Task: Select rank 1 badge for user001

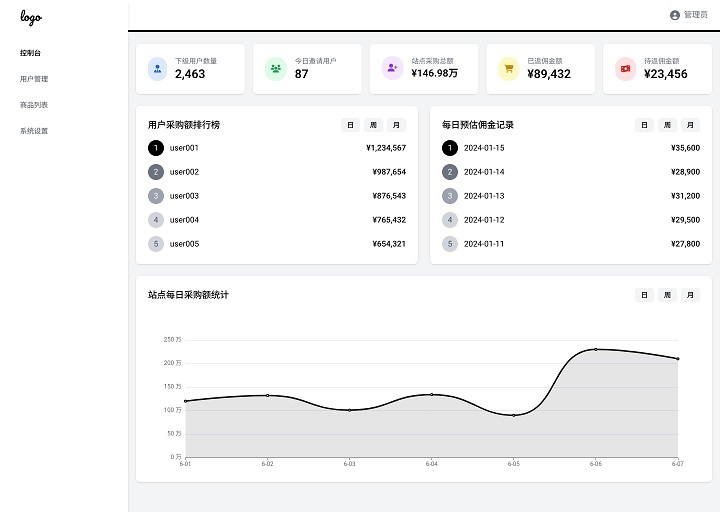Action: click(x=155, y=148)
